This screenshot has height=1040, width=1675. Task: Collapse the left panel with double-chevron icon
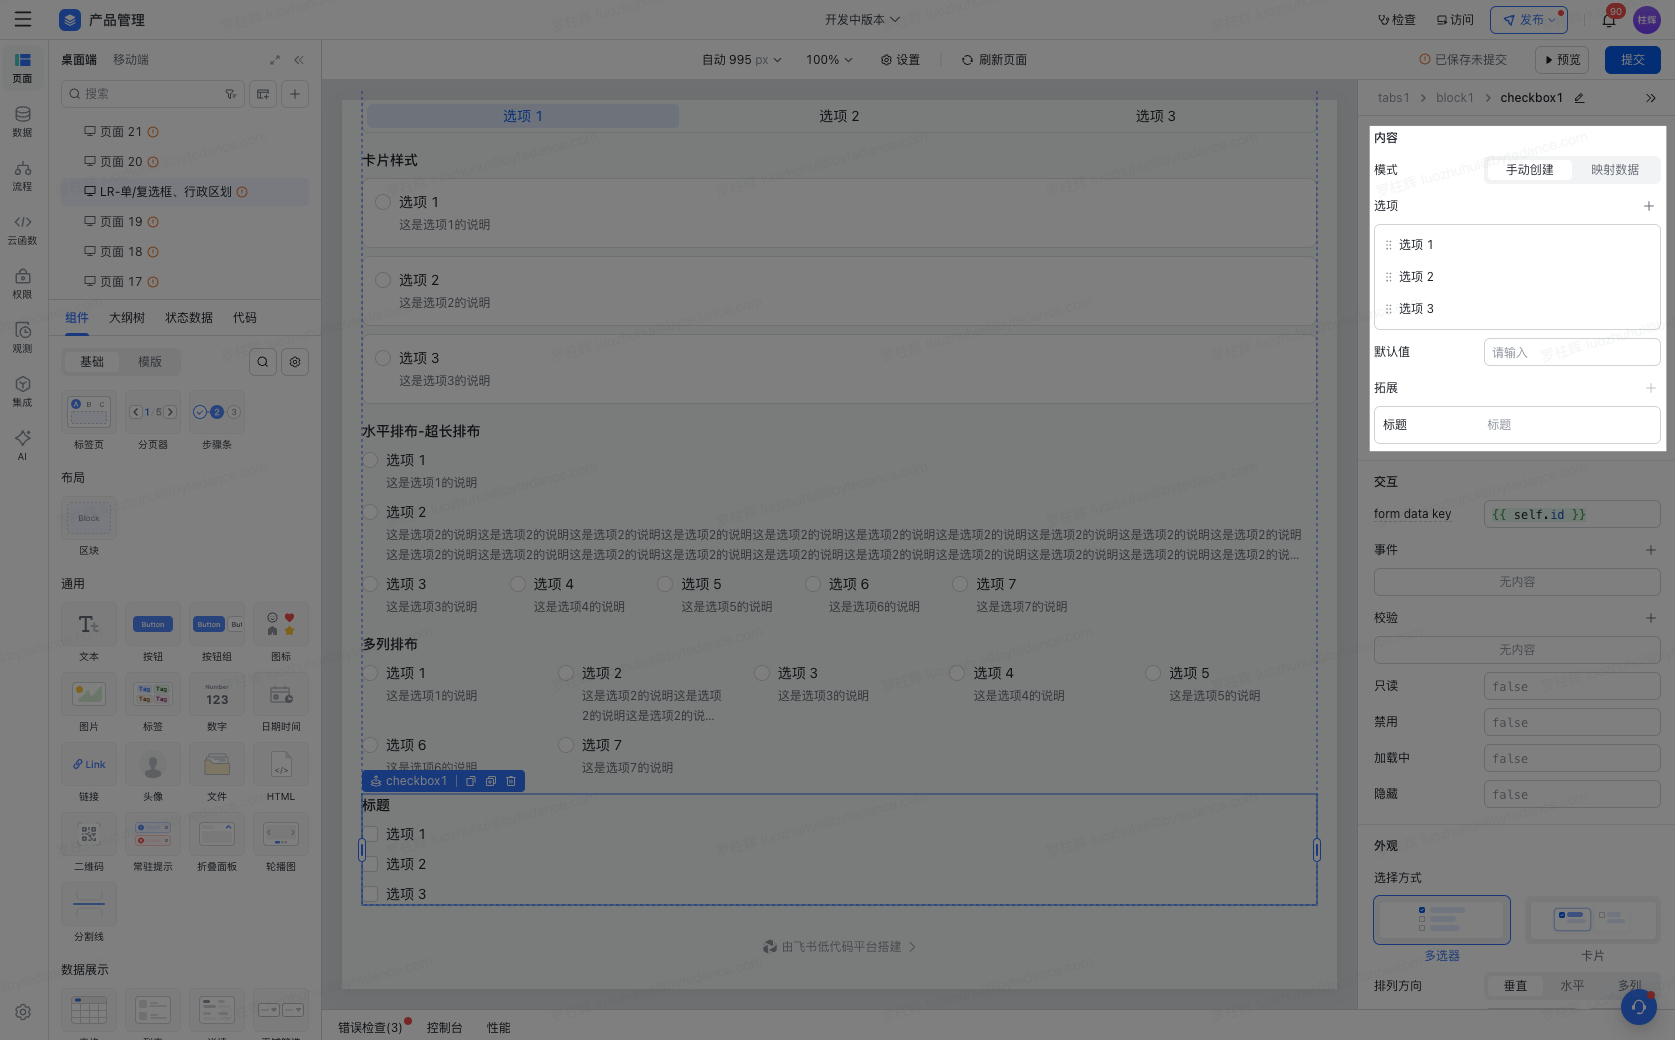(x=299, y=60)
